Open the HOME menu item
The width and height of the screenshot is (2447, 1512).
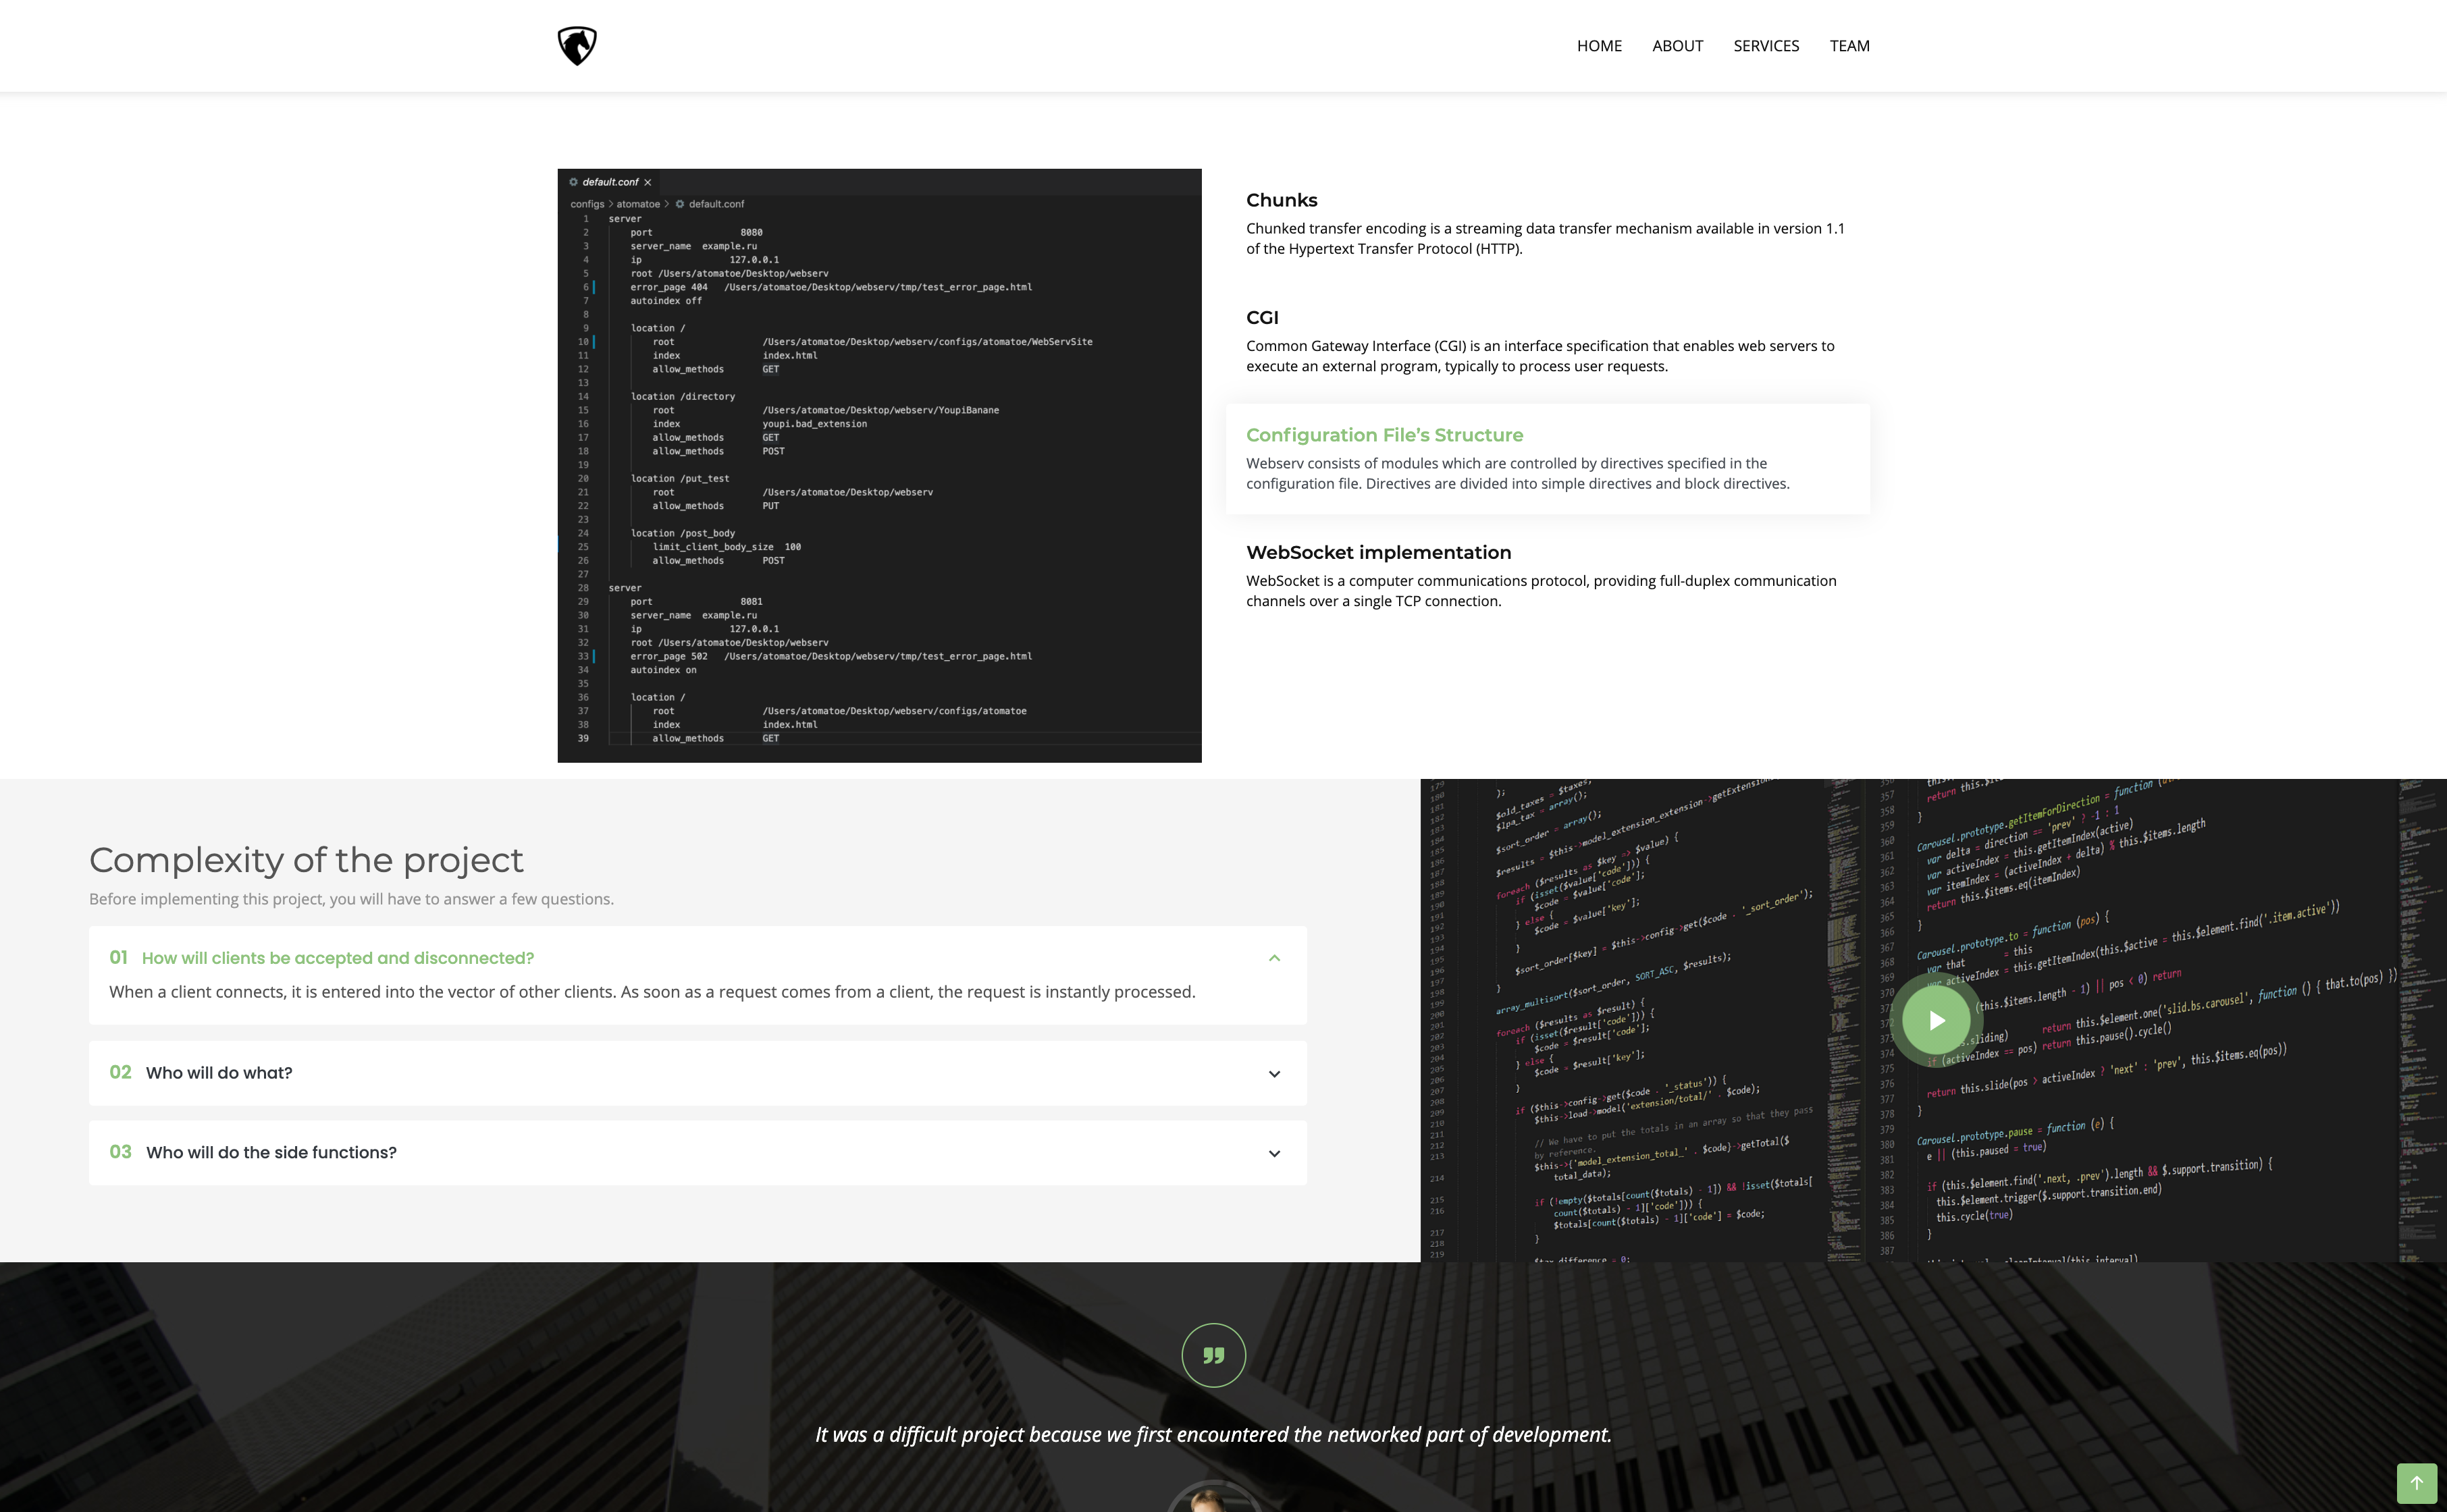(1599, 46)
